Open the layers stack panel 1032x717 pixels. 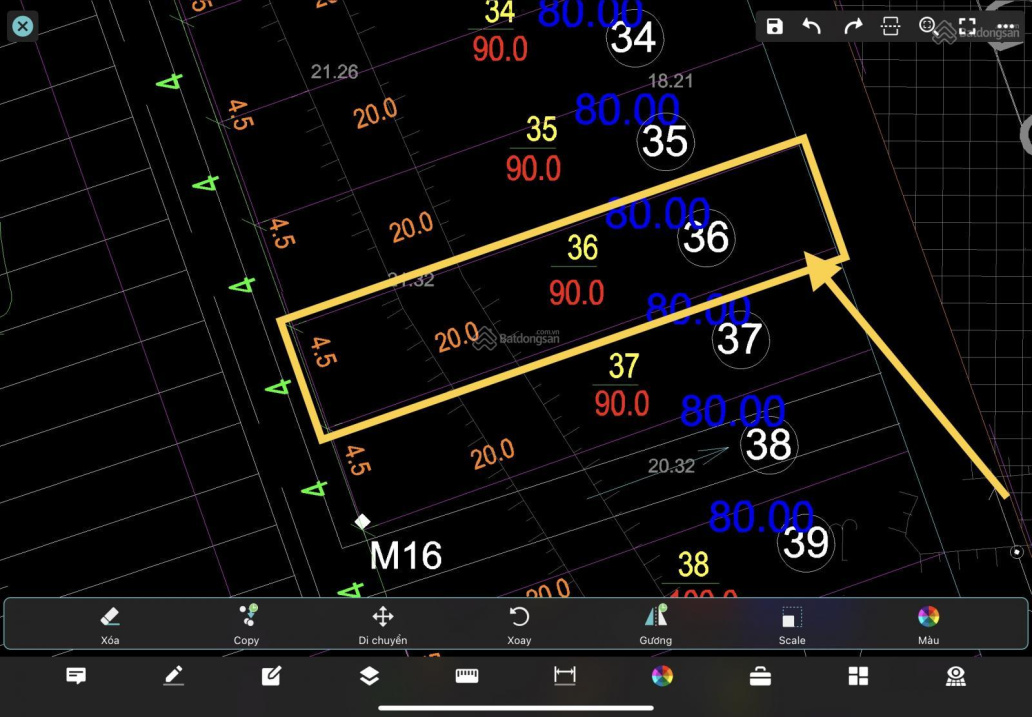pos(369,677)
